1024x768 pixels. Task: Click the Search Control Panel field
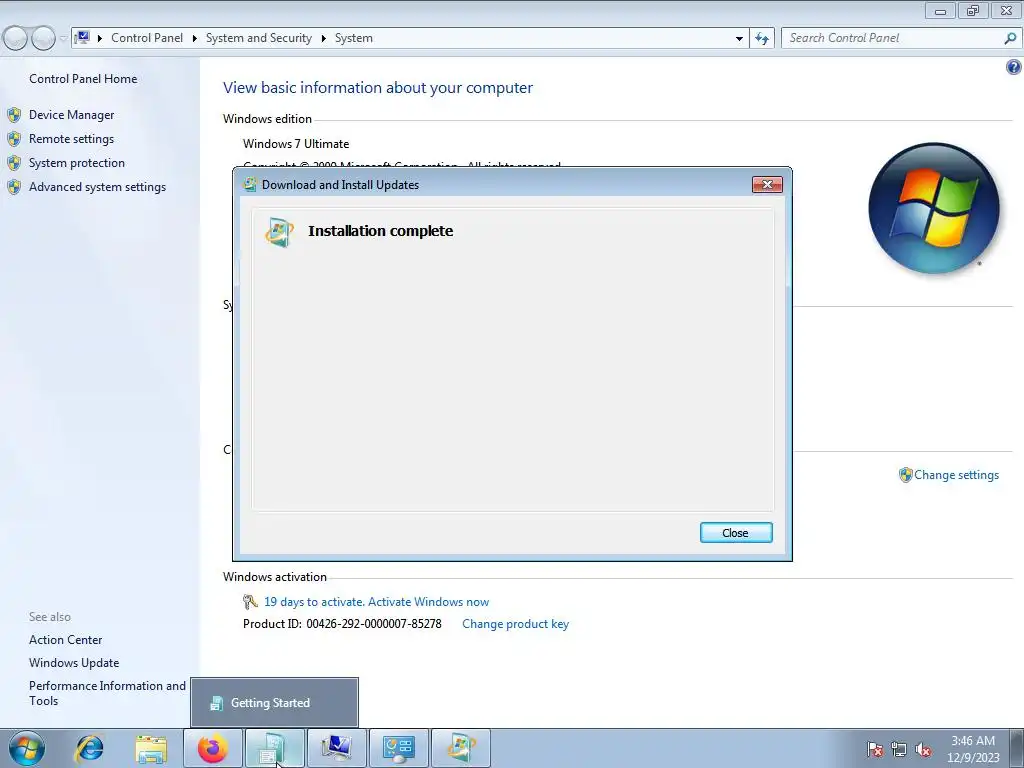[893, 38]
